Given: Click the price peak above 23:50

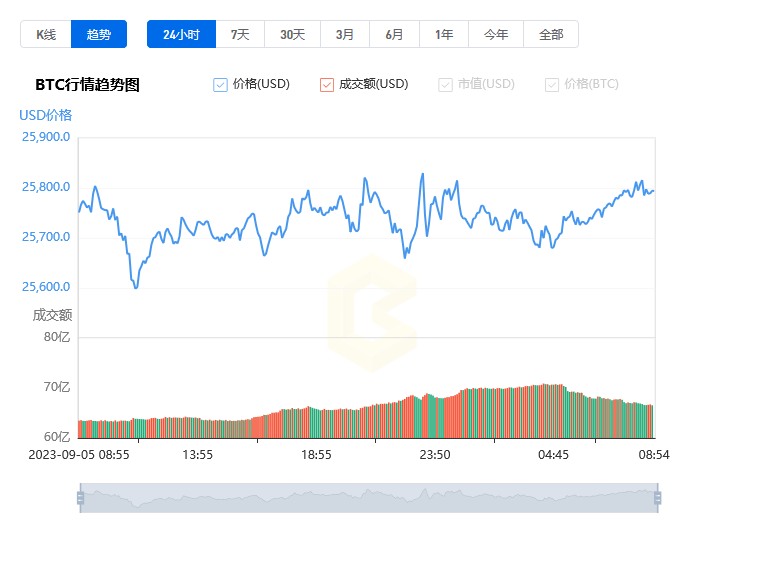Looking at the screenshot, I should click(x=422, y=175).
